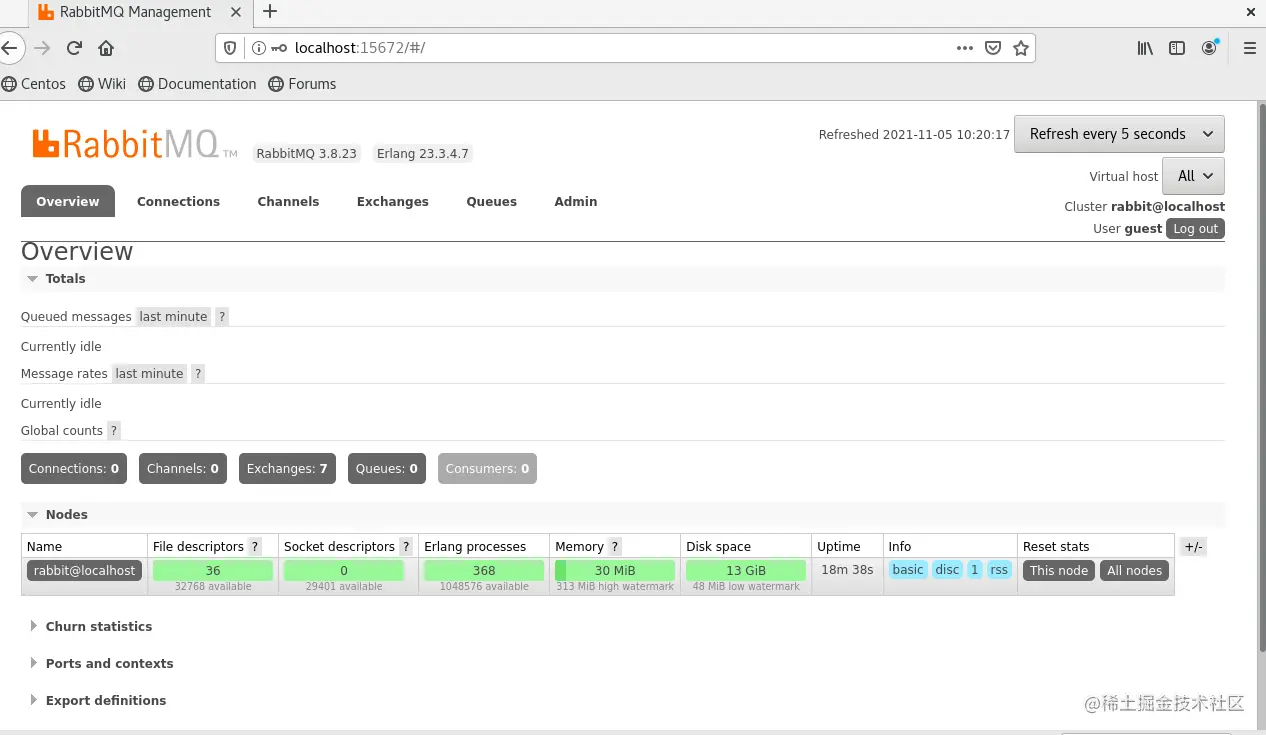The image size is (1266, 735).
Task: Expand the Export definitions section
Action: (x=97, y=700)
